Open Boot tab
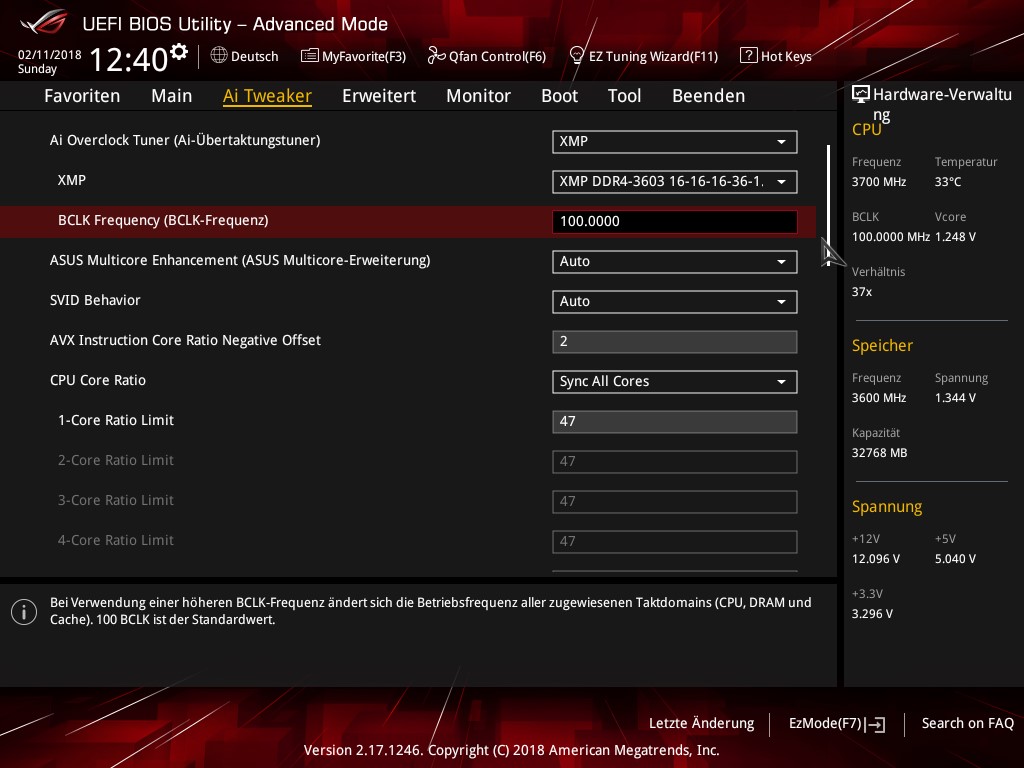This screenshot has width=1024, height=768. pyautogui.click(x=559, y=96)
